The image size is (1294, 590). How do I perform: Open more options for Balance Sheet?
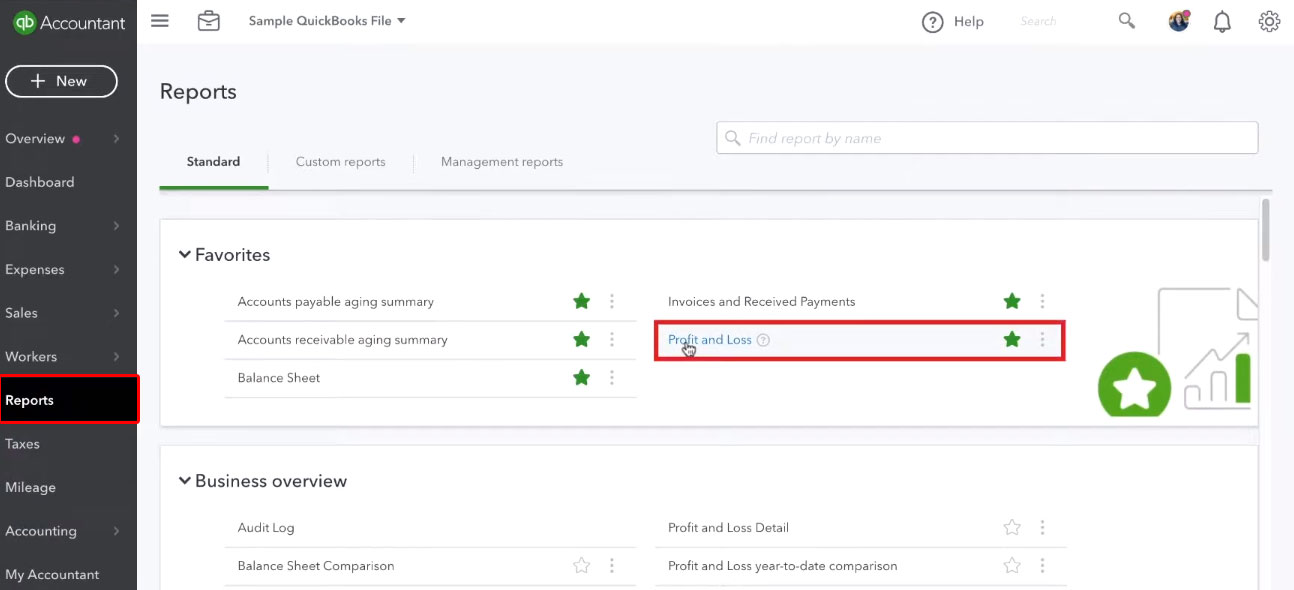click(x=612, y=378)
